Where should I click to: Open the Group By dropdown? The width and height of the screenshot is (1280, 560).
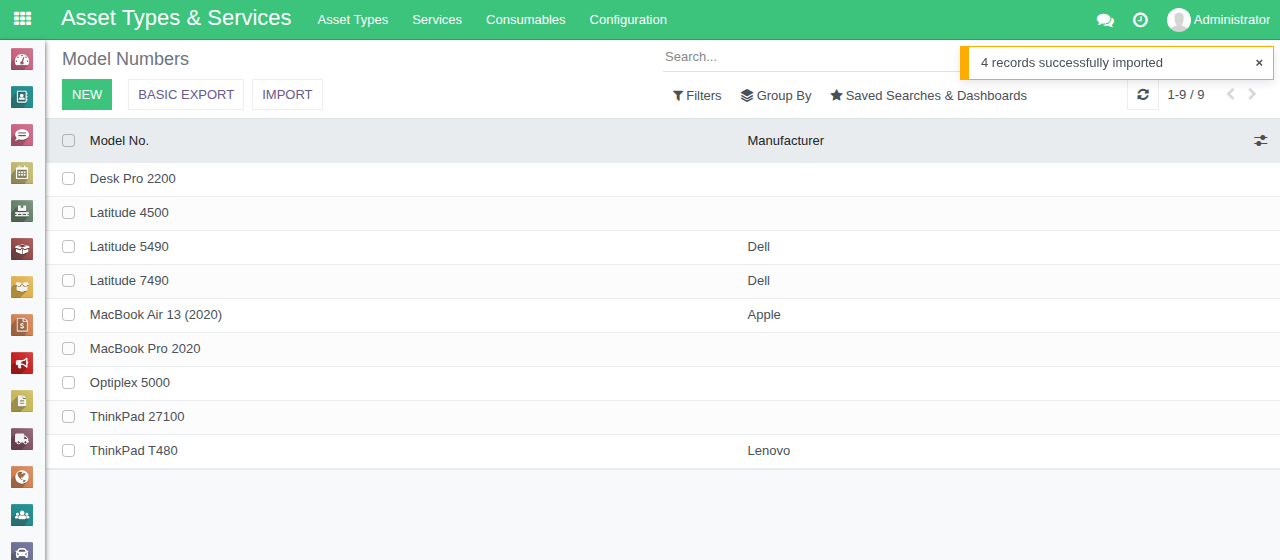pyautogui.click(x=776, y=96)
